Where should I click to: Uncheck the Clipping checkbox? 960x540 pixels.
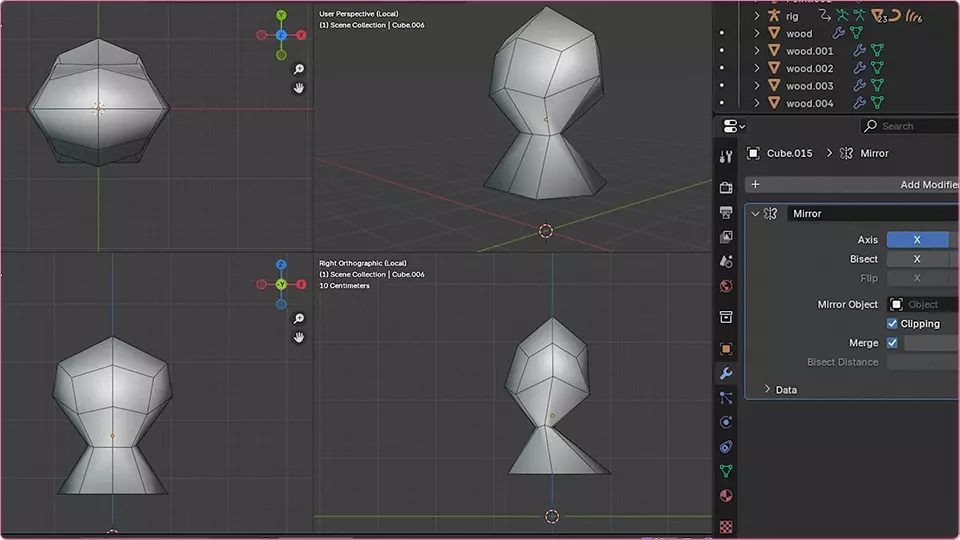point(892,323)
